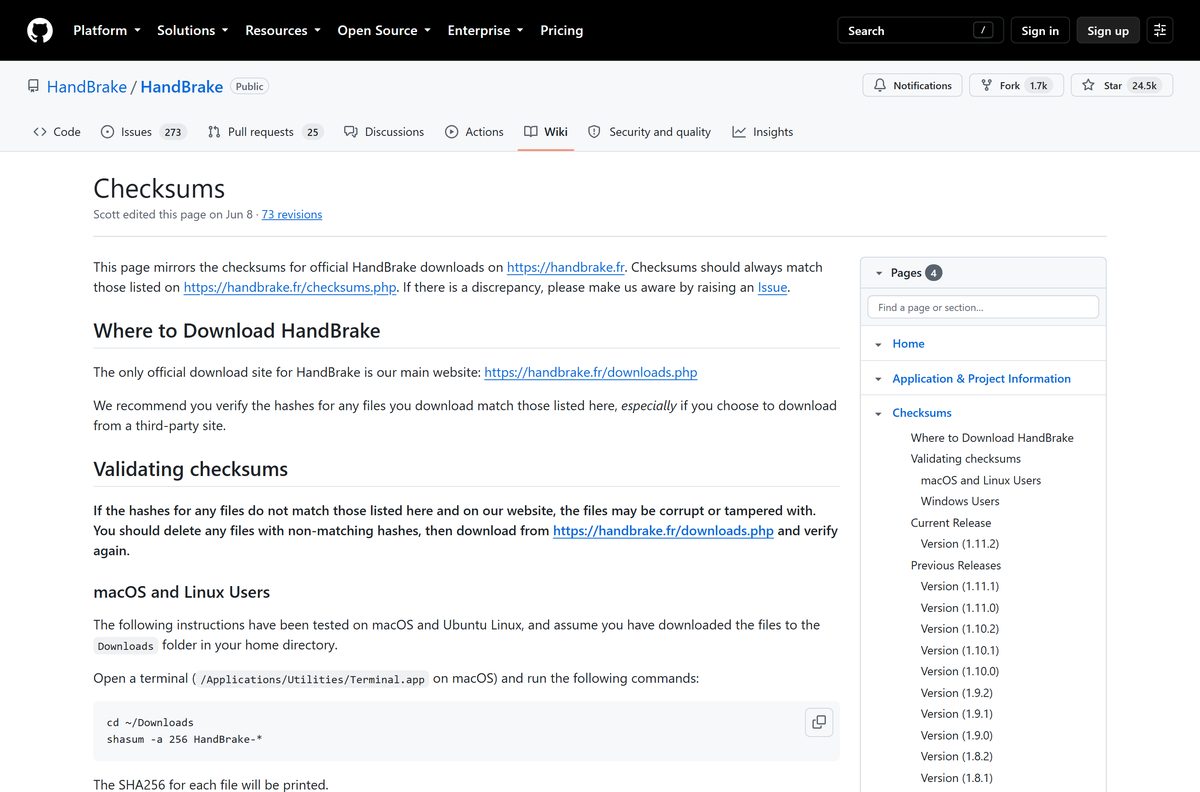Image resolution: width=1200 pixels, height=792 pixels.
Task: Open the Enterprise dropdown menu
Action: click(486, 31)
